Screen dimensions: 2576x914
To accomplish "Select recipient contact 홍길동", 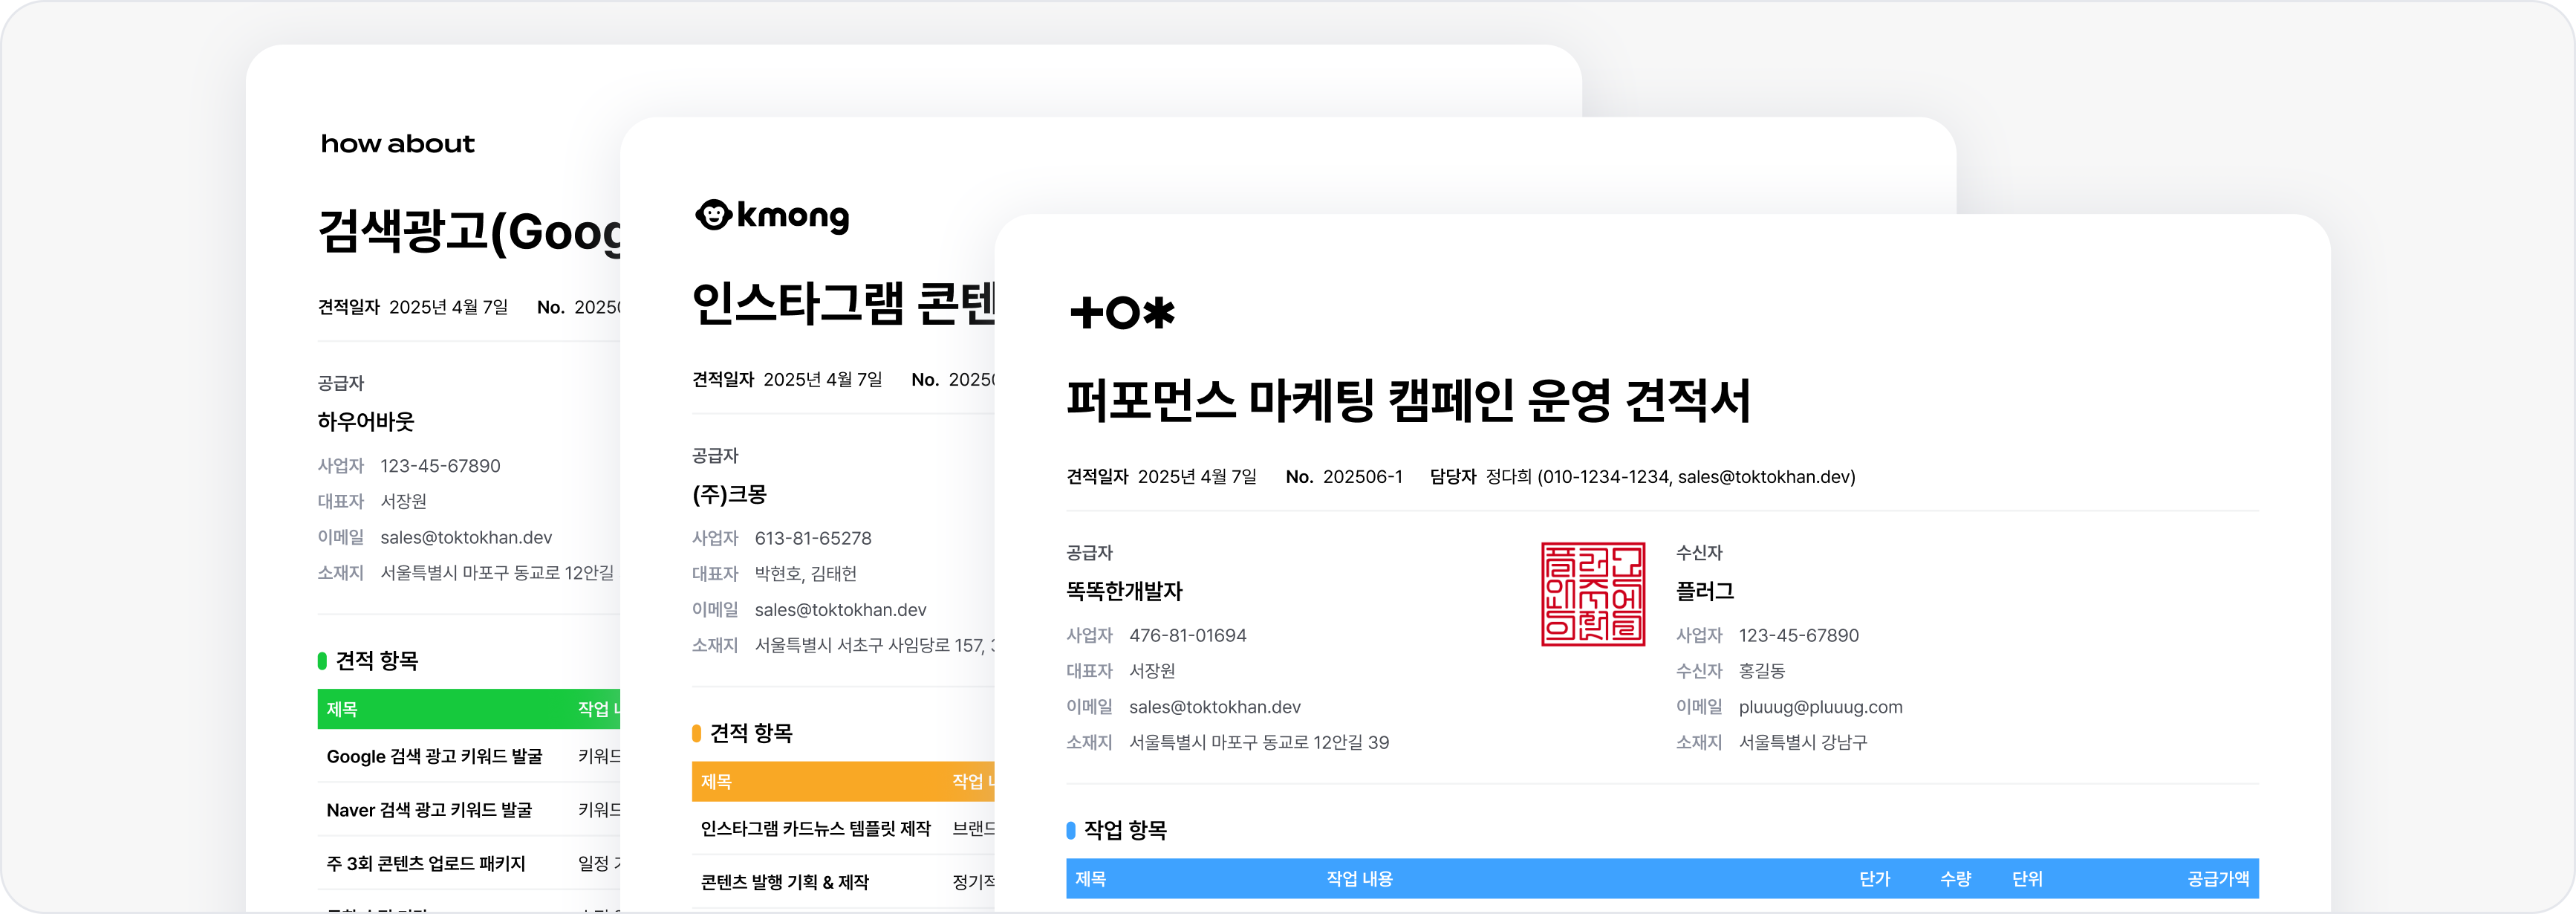I will [1761, 671].
